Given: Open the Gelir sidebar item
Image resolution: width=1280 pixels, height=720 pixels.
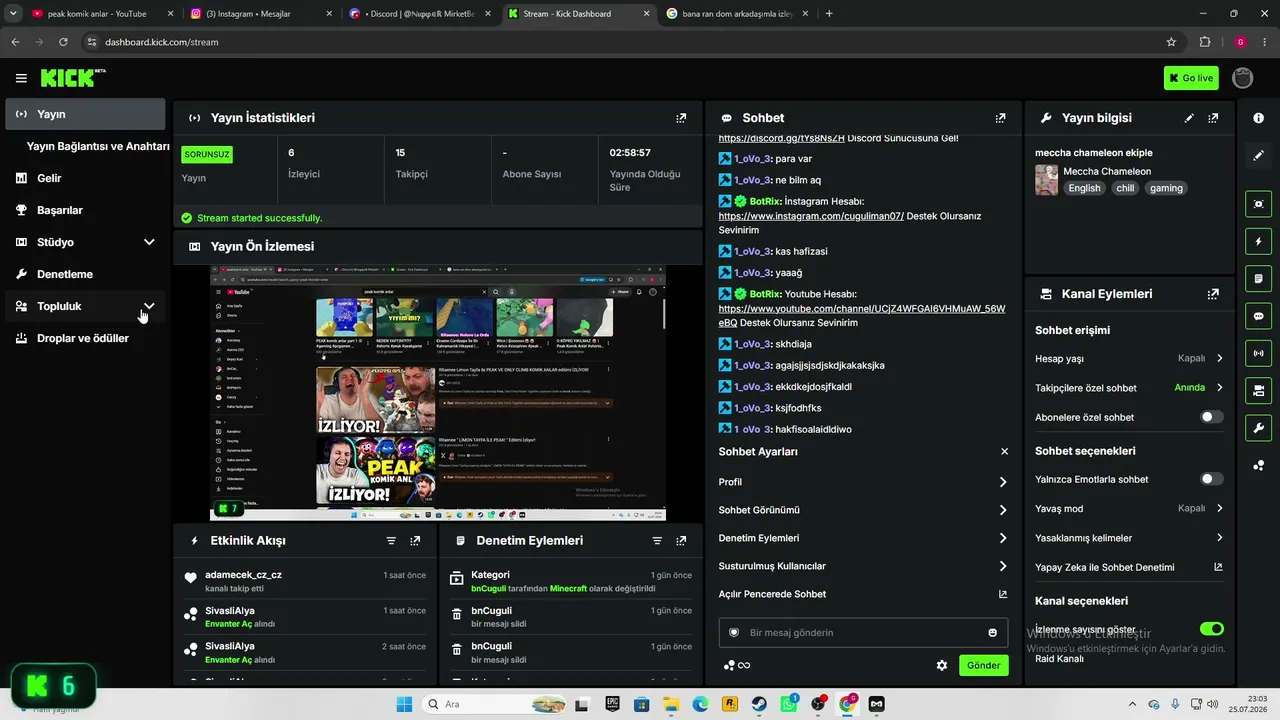Looking at the screenshot, I should point(85,178).
